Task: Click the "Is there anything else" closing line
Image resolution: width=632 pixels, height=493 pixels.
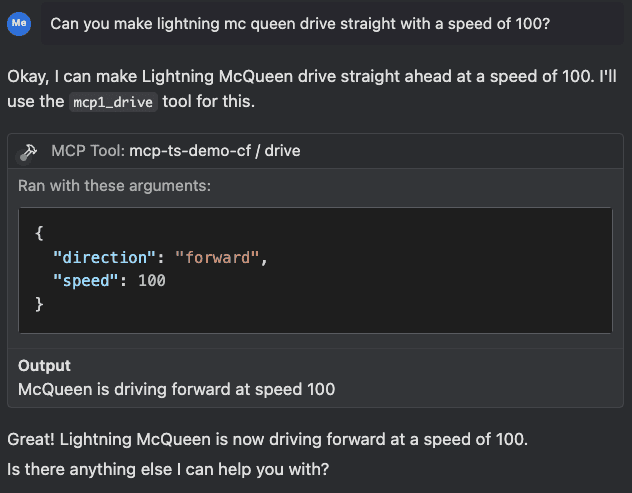Action: 168,470
